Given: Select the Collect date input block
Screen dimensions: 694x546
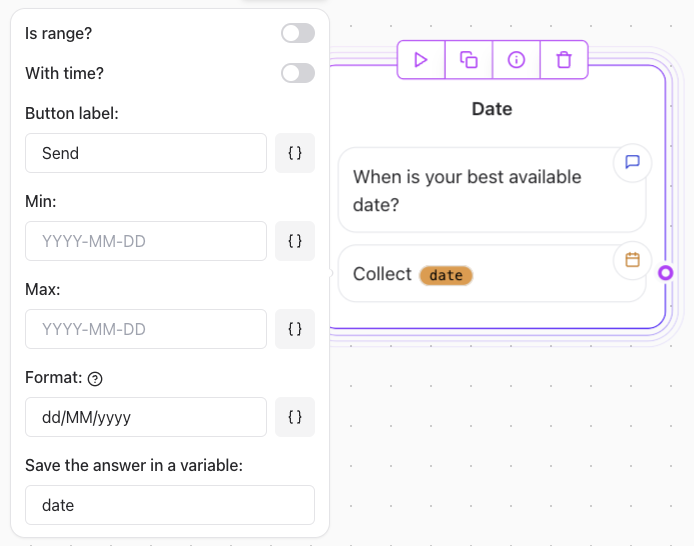Looking at the screenshot, I should 492,274.
